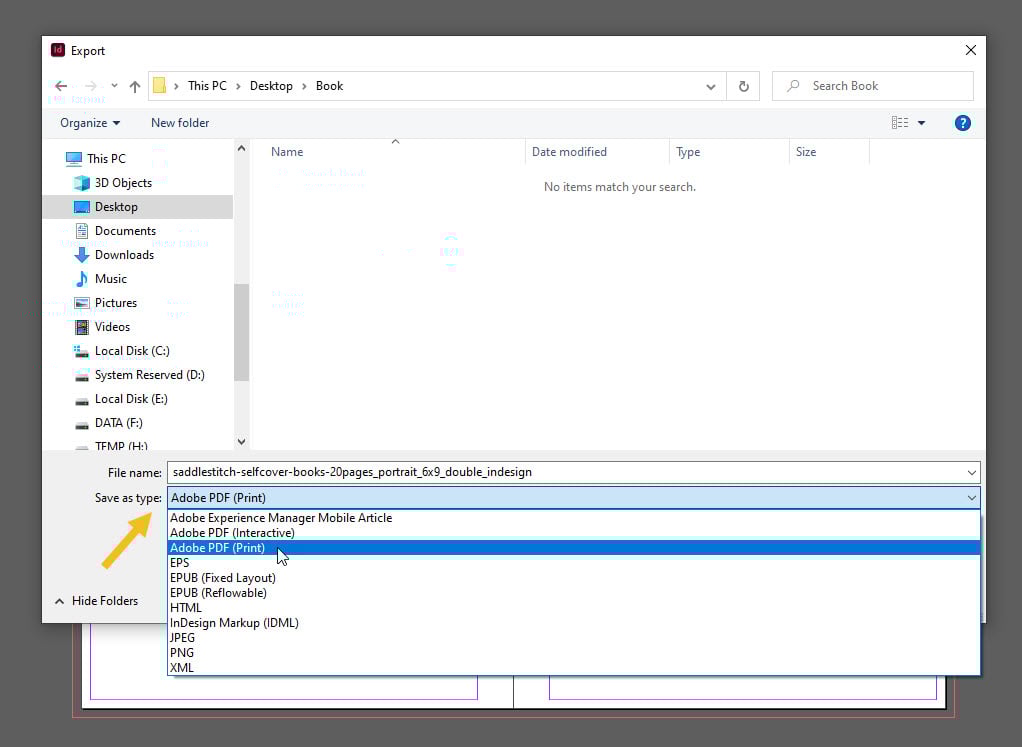Collapse with Hide Folders
Image resolution: width=1022 pixels, height=747 pixels.
point(96,601)
